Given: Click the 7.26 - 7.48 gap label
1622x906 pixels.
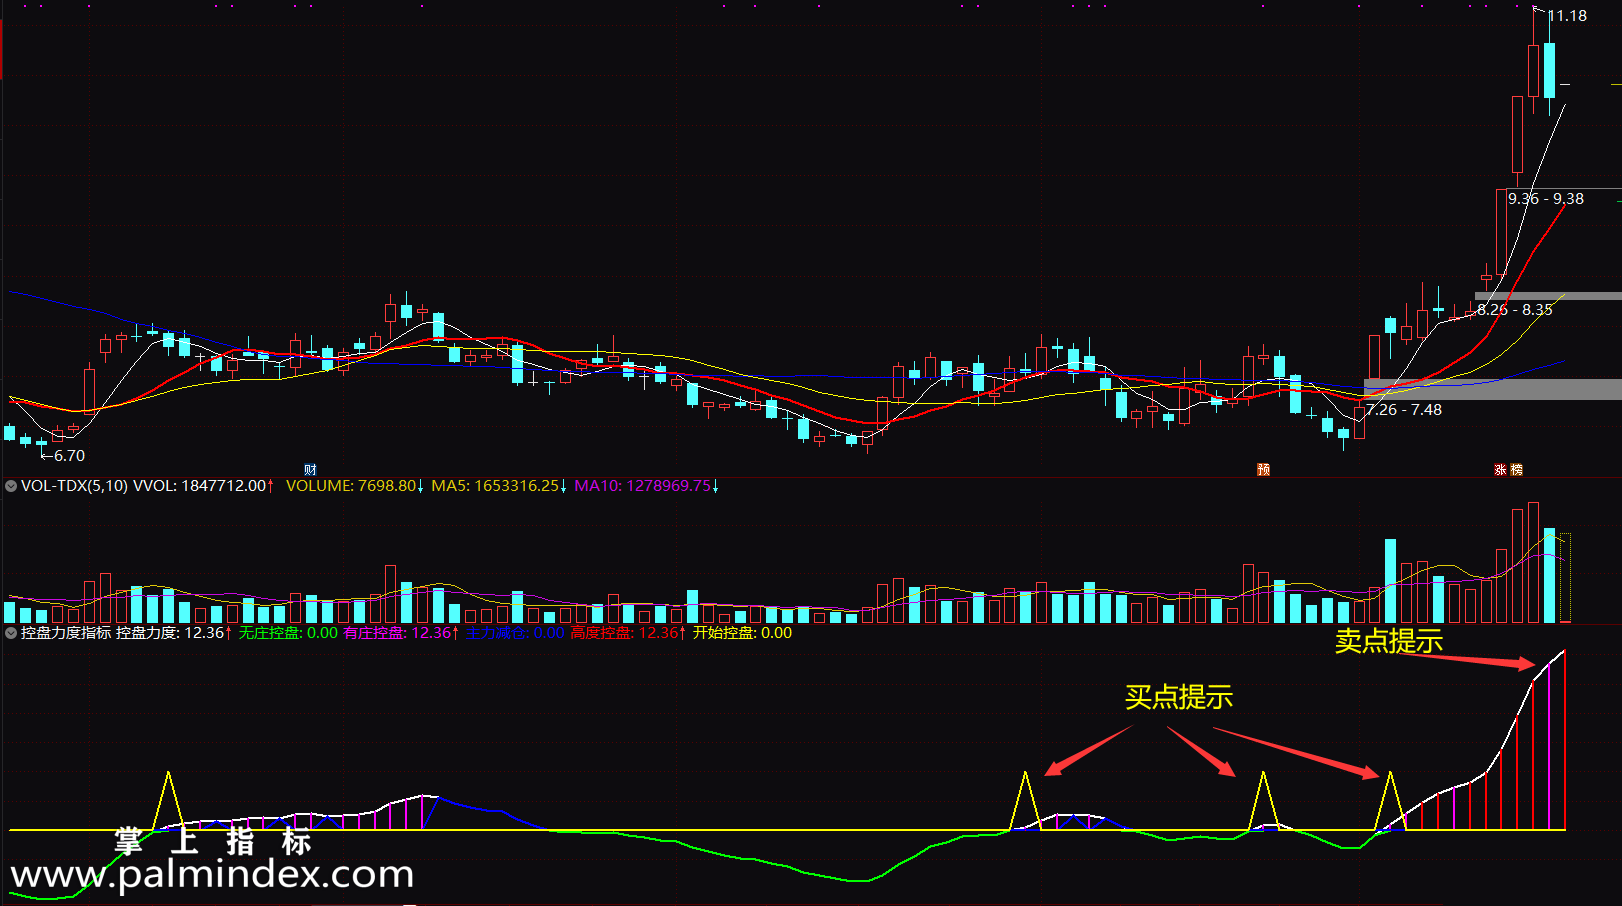Looking at the screenshot, I should [x=1404, y=410].
